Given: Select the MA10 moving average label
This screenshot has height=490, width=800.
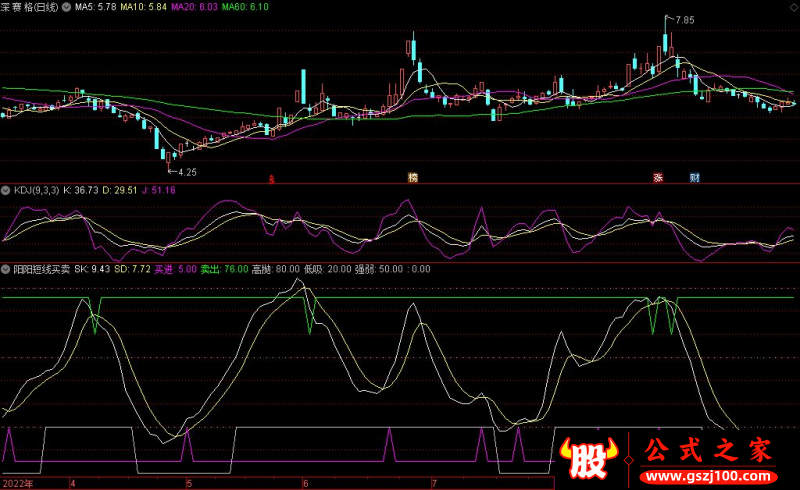Looking at the screenshot, I should (x=146, y=7).
